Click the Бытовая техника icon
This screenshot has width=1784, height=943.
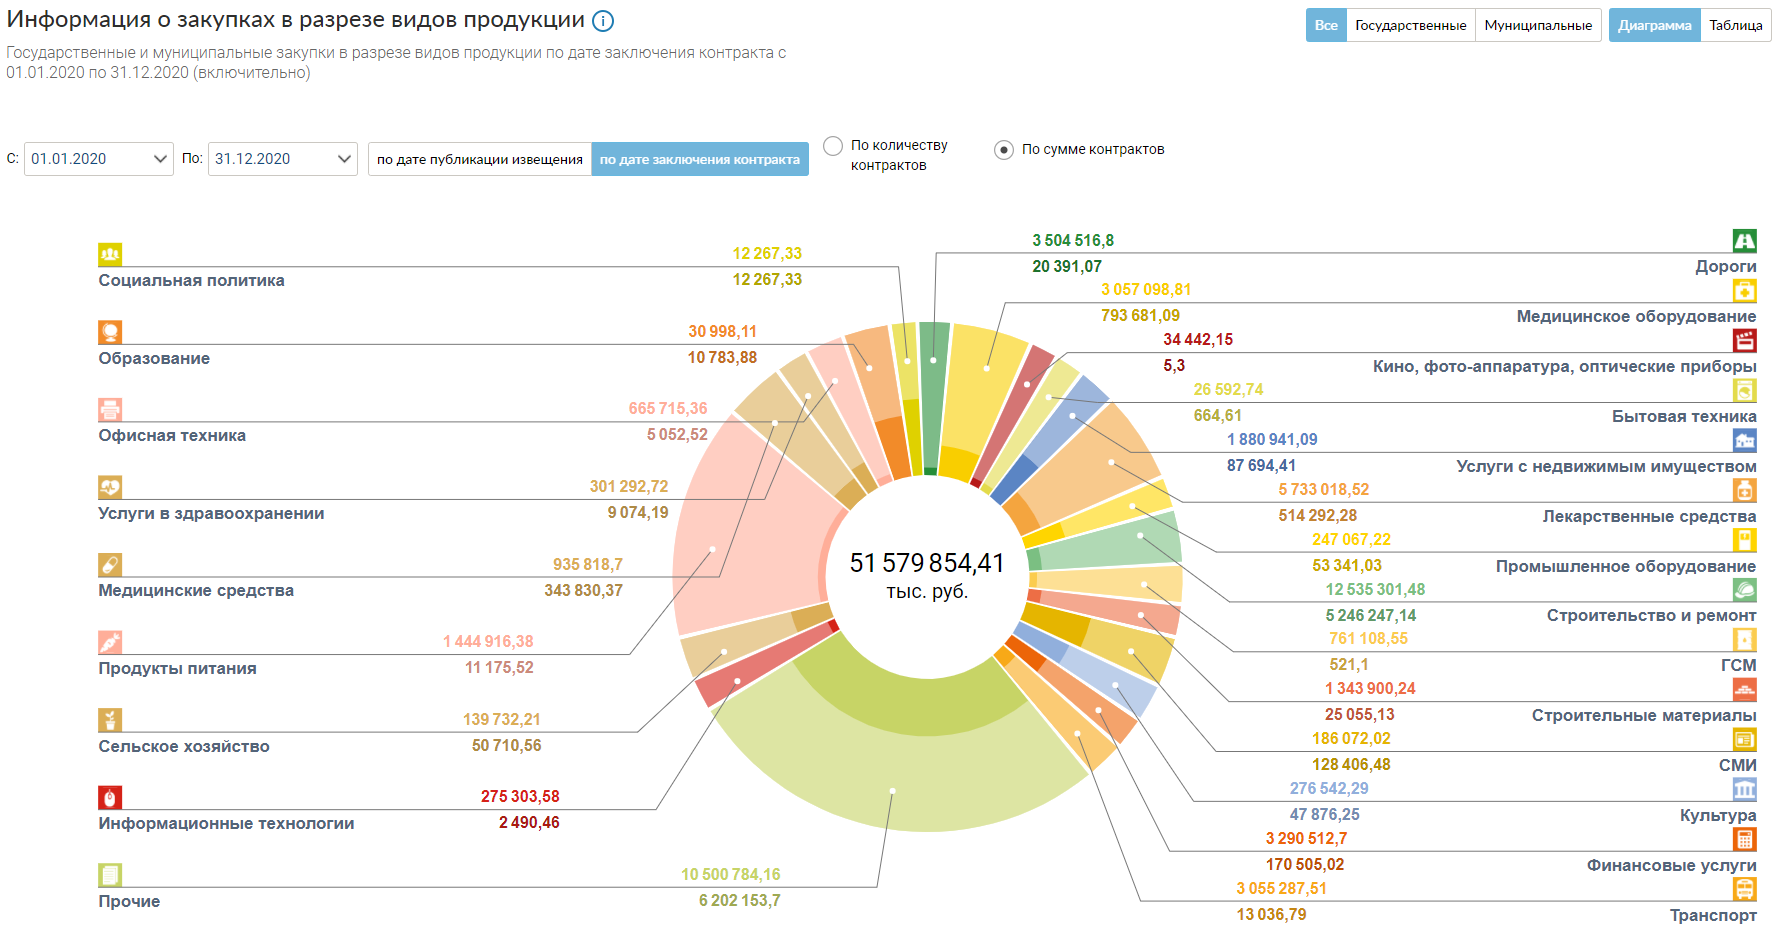click(1744, 390)
